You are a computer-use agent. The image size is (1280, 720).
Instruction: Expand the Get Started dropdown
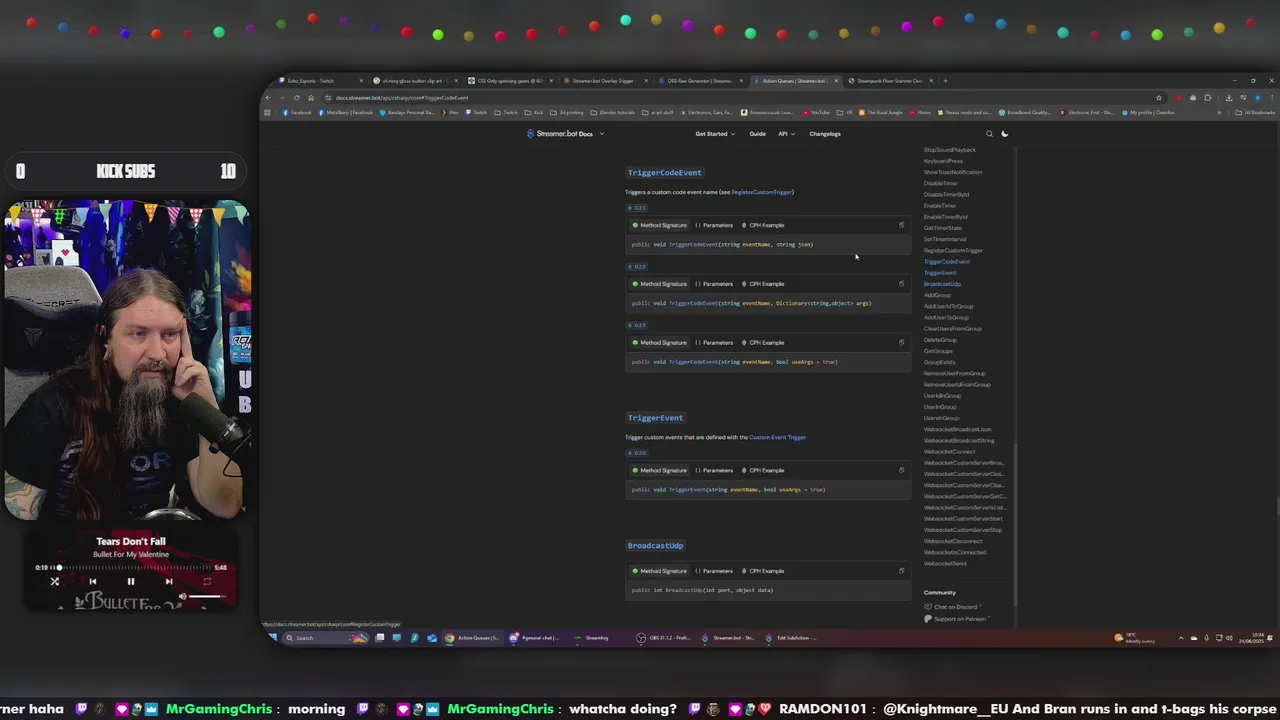(715, 134)
